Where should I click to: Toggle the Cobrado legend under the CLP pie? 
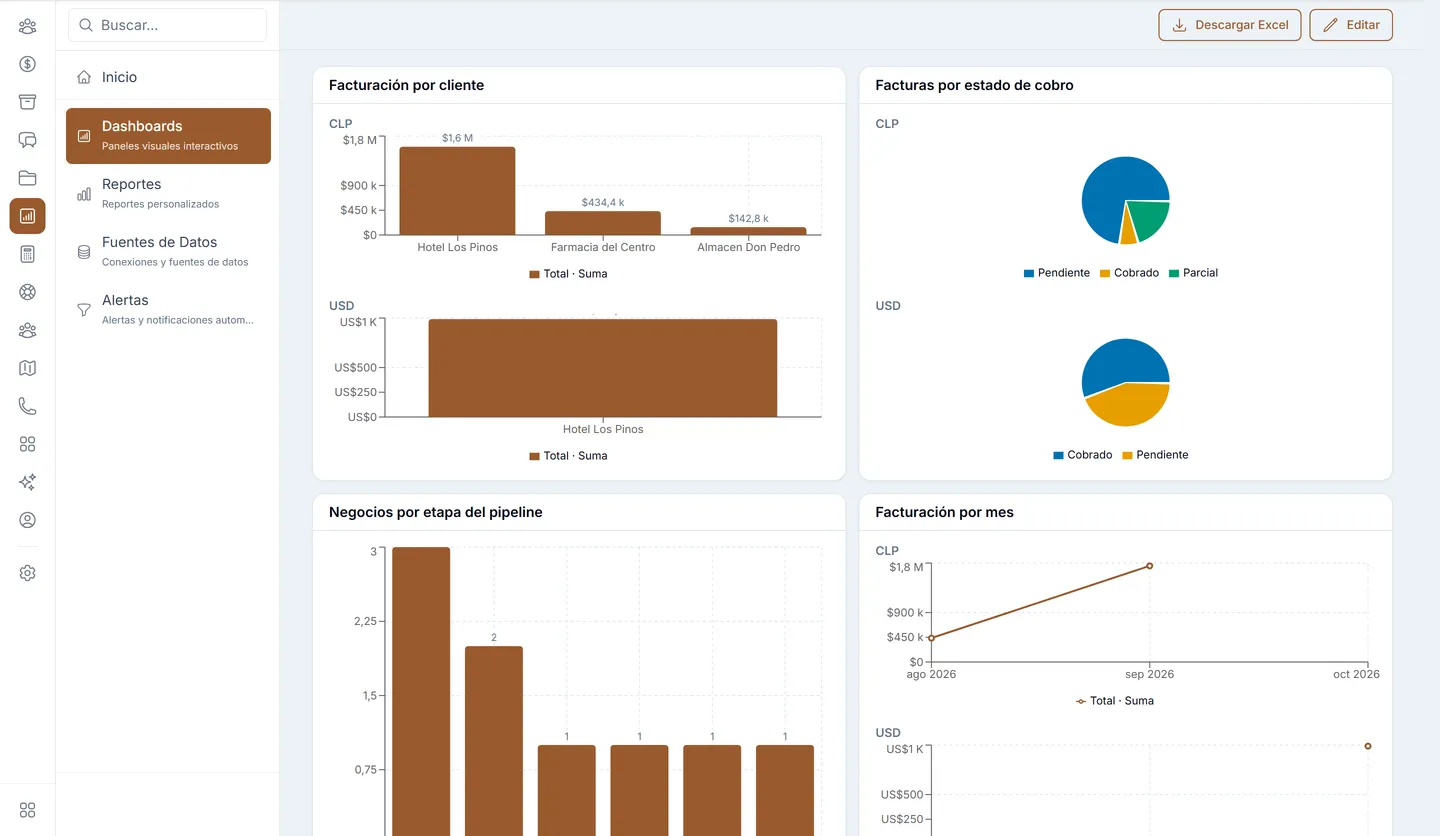coord(1129,273)
